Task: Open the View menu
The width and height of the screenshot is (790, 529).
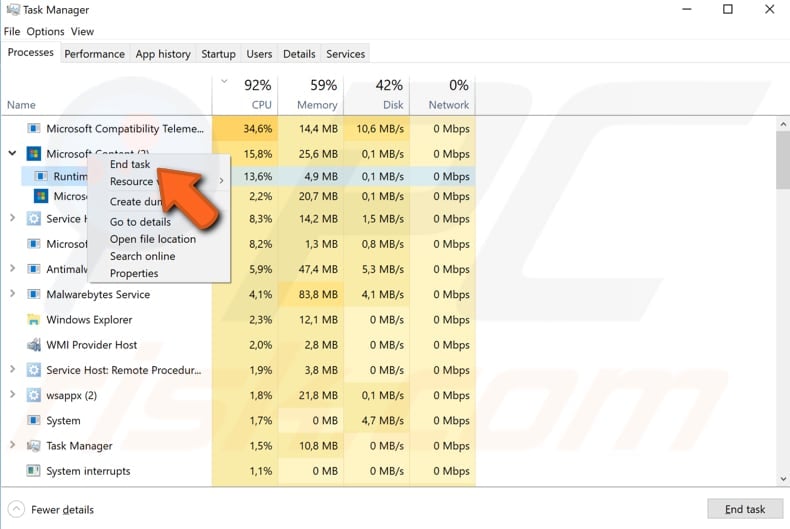Action: tap(82, 31)
